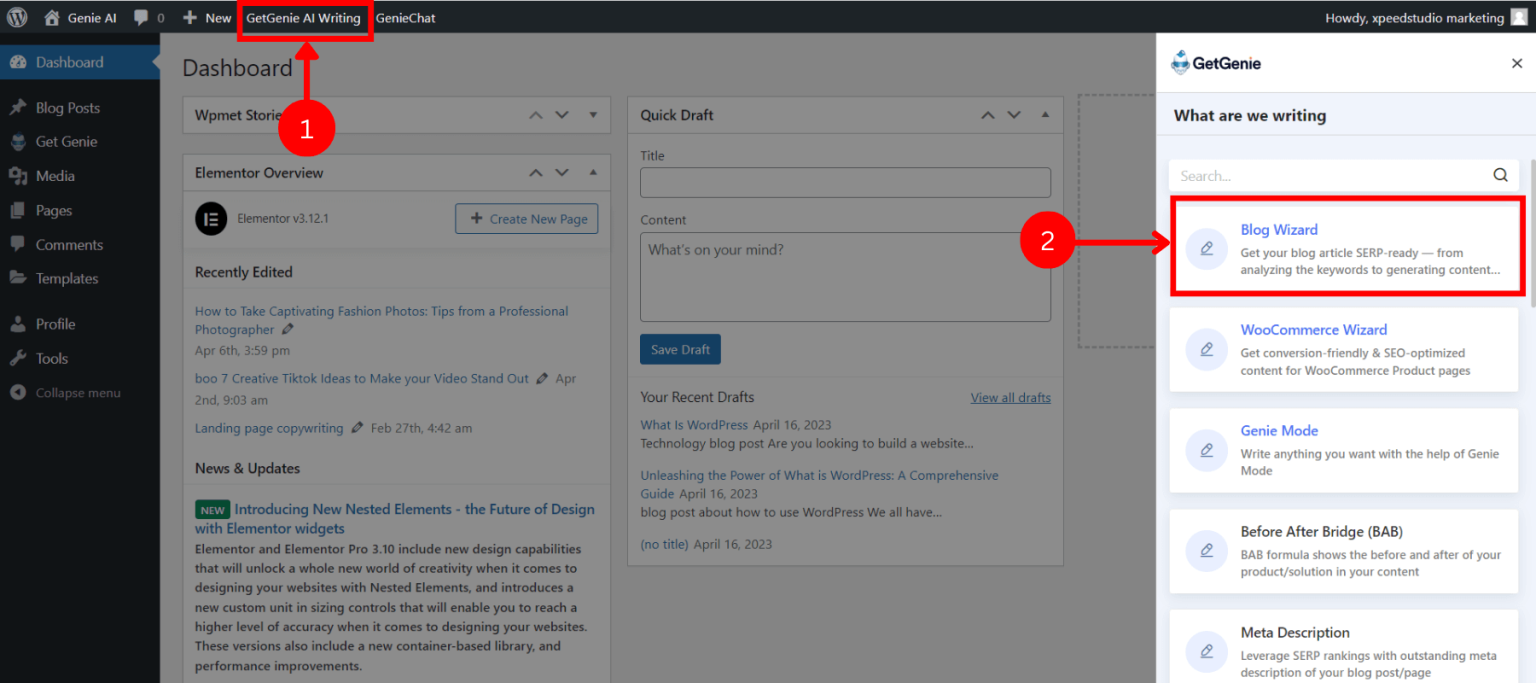Open Unleashing the Power of WordPress draft
Viewport: 1536px width, 683px height.
point(819,484)
